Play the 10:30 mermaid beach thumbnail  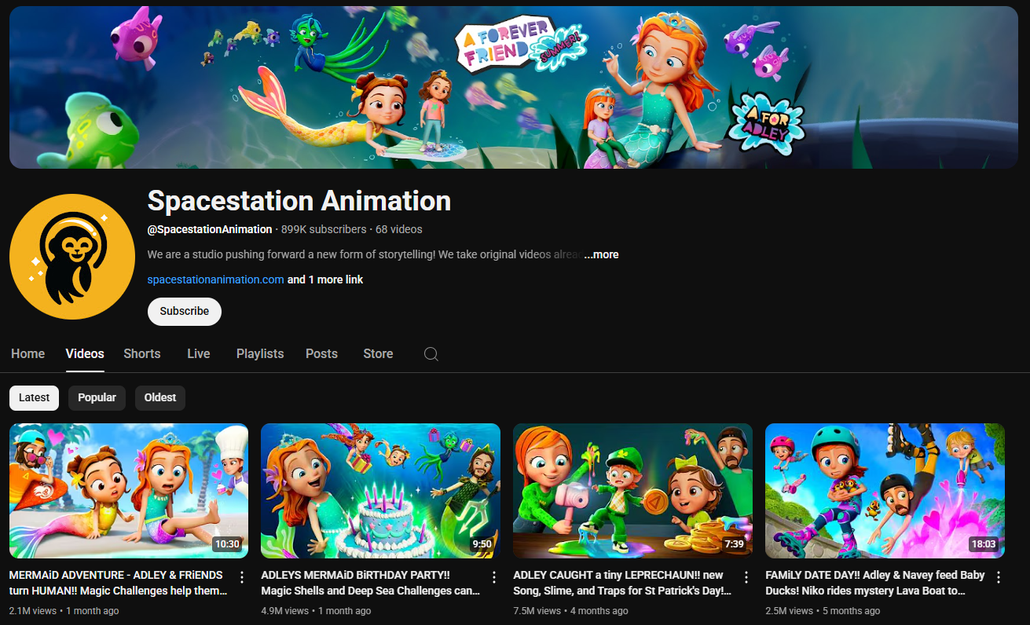tap(129, 491)
